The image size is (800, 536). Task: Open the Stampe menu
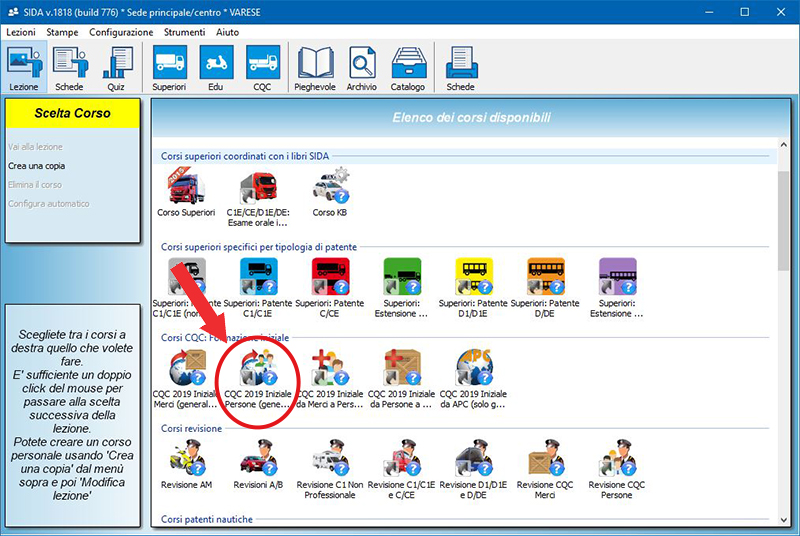tap(62, 32)
